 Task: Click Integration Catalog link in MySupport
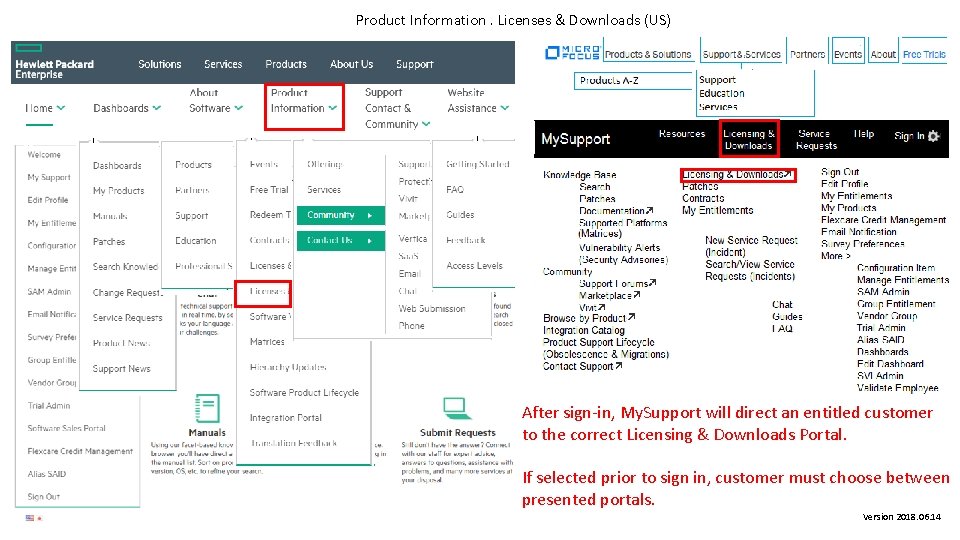point(583,330)
